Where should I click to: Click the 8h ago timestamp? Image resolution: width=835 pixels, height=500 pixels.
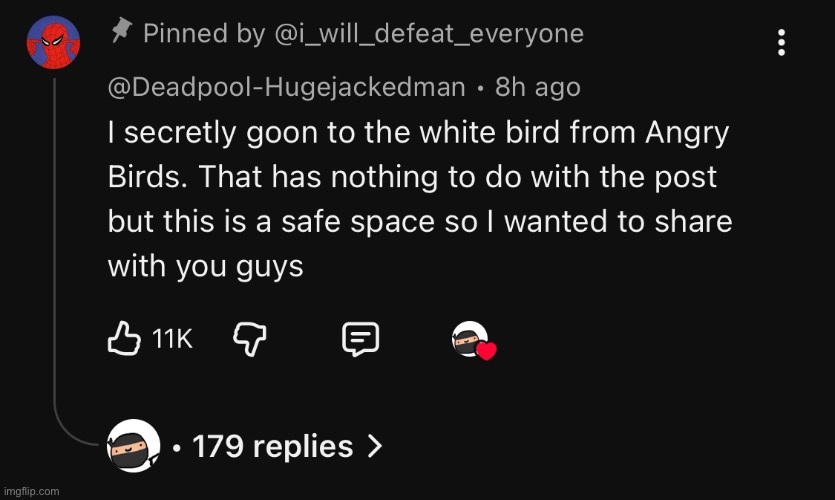[537, 87]
